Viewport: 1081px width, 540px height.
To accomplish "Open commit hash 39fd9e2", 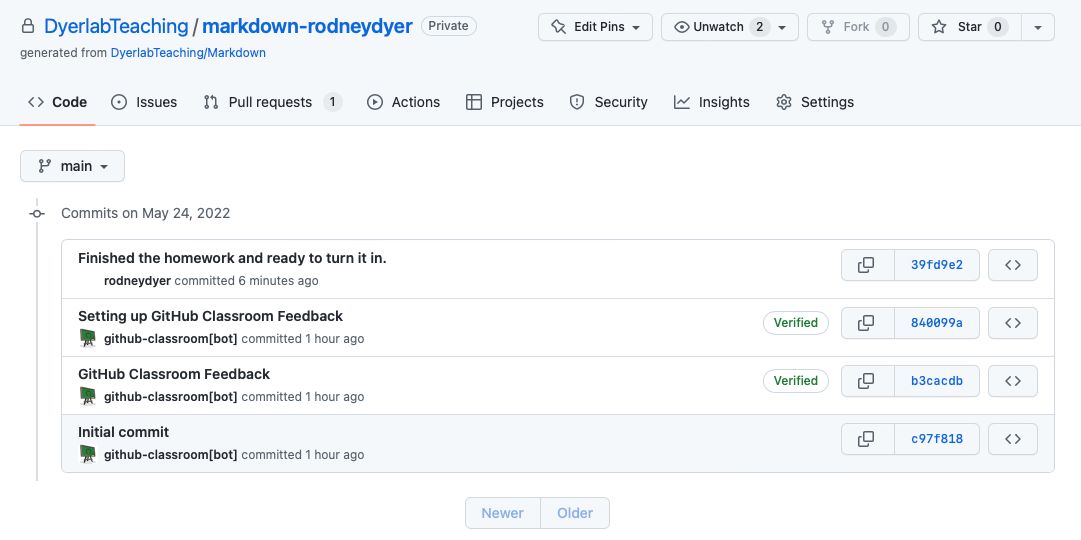I will pyautogui.click(x=937, y=266).
